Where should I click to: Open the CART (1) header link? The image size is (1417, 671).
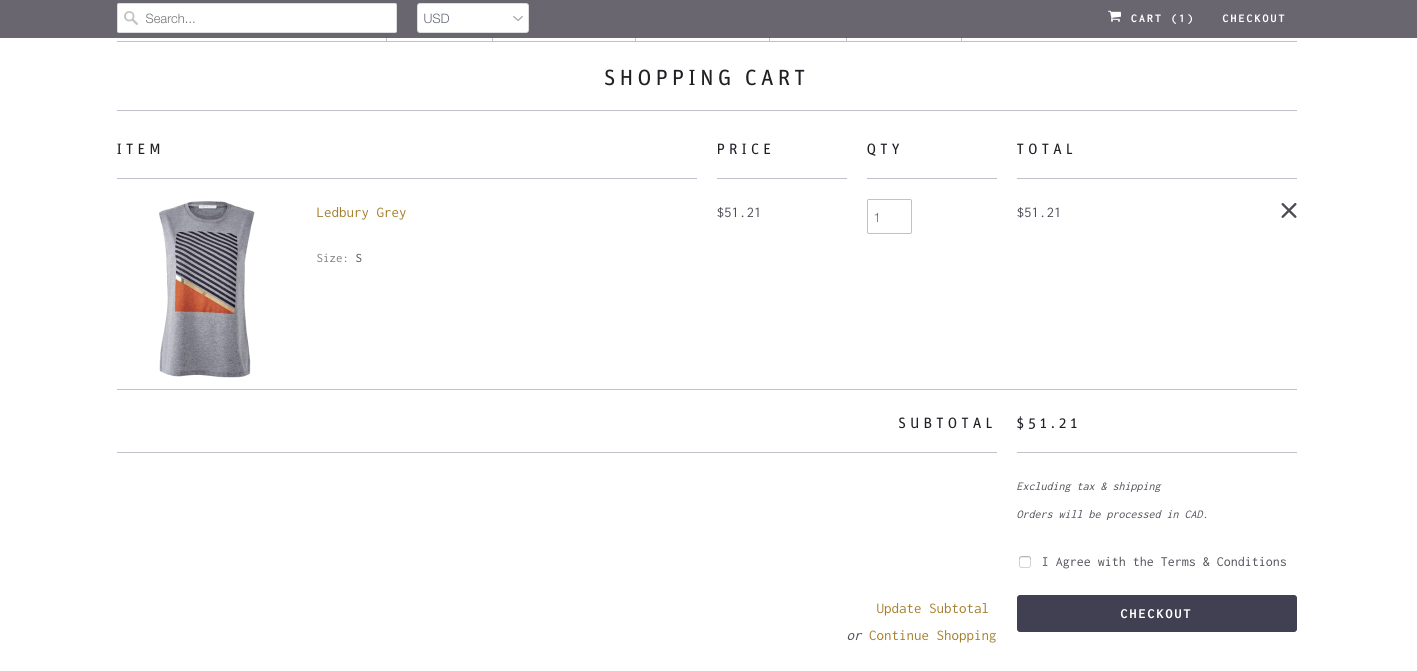point(1161,18)
